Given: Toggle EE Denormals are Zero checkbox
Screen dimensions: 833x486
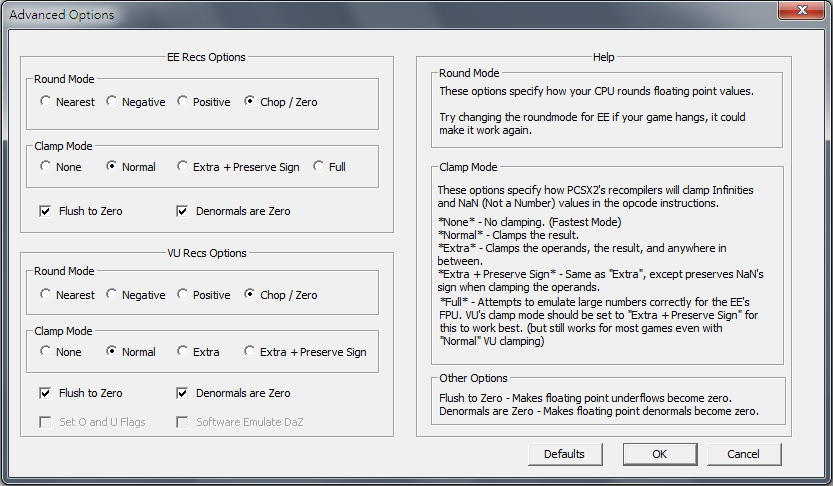Looking at the screenshot, I should (x=183, y=211).
